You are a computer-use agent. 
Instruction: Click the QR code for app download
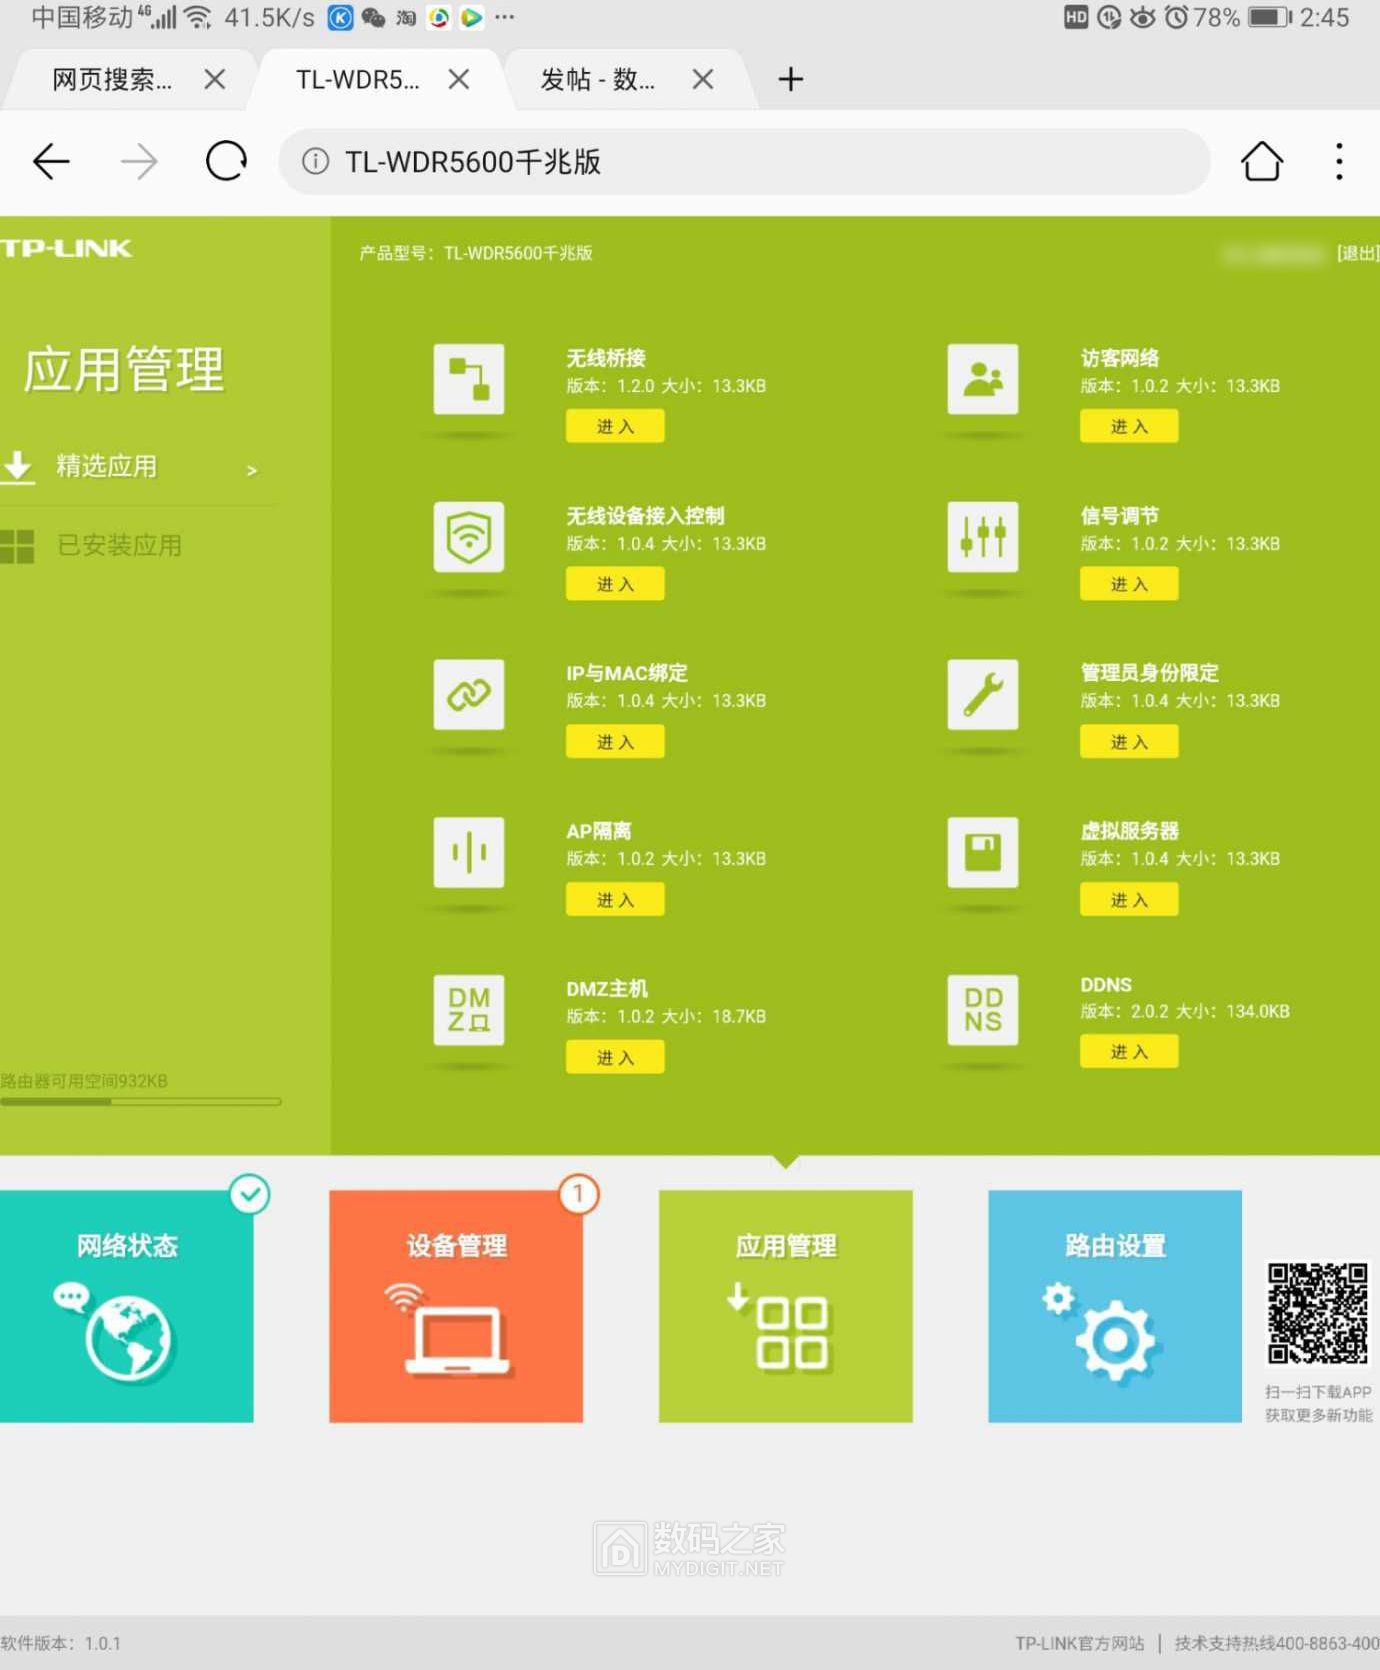(1318, 1313)
